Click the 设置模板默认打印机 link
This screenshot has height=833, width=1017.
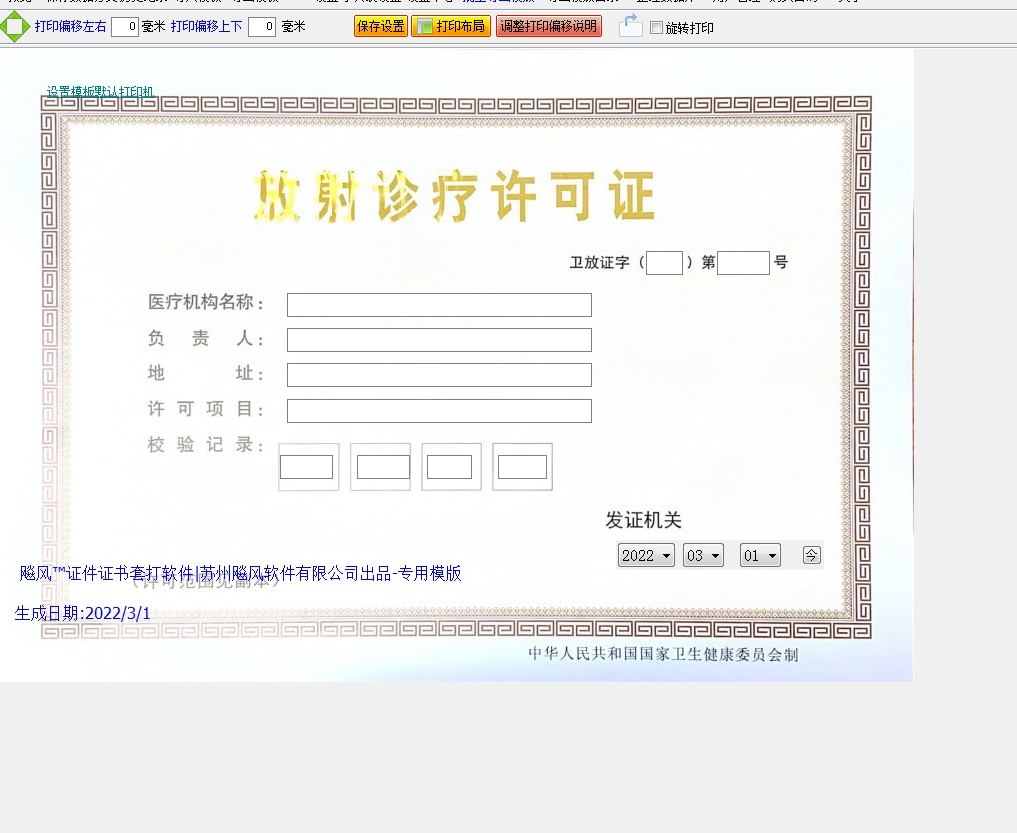pyautogui.click(x=100, y=92)
